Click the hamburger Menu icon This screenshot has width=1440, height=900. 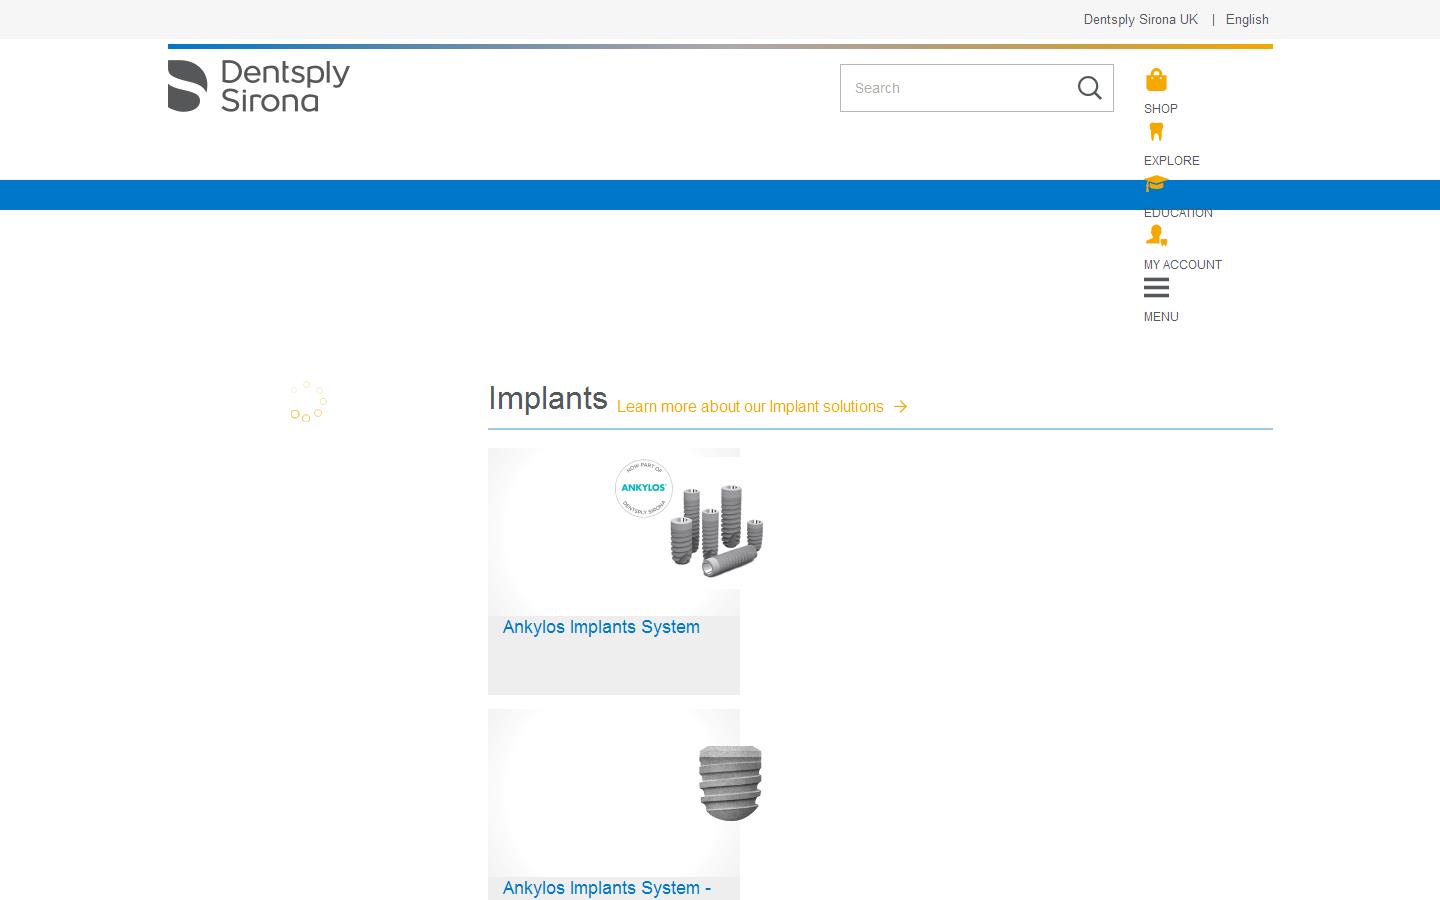coord(1157,288)
